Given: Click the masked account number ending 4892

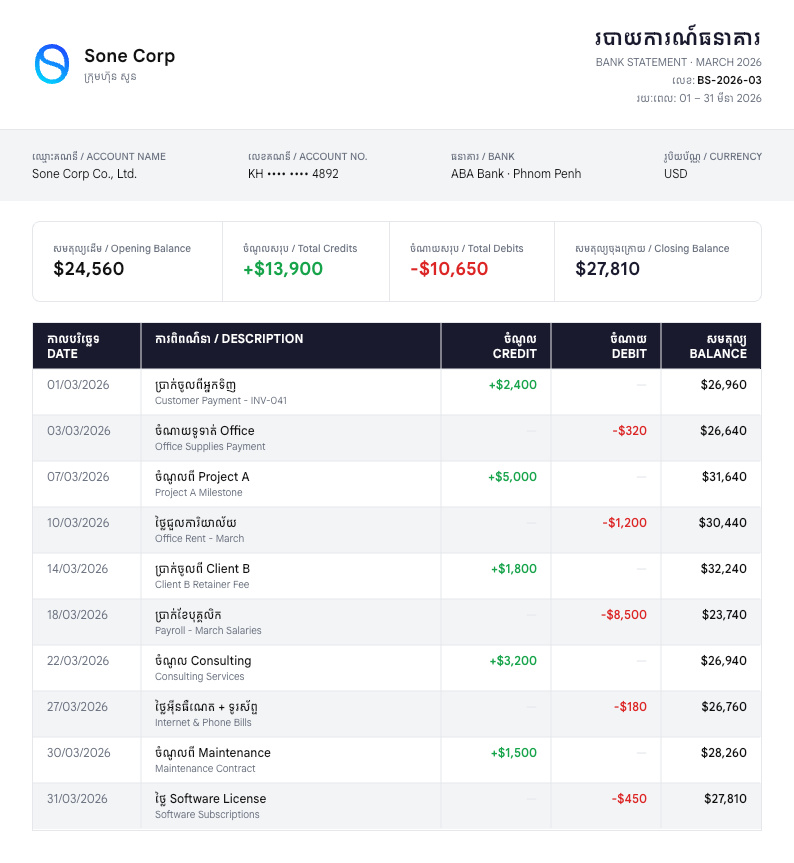Looking at the screenshot, I should pos(293,174).
